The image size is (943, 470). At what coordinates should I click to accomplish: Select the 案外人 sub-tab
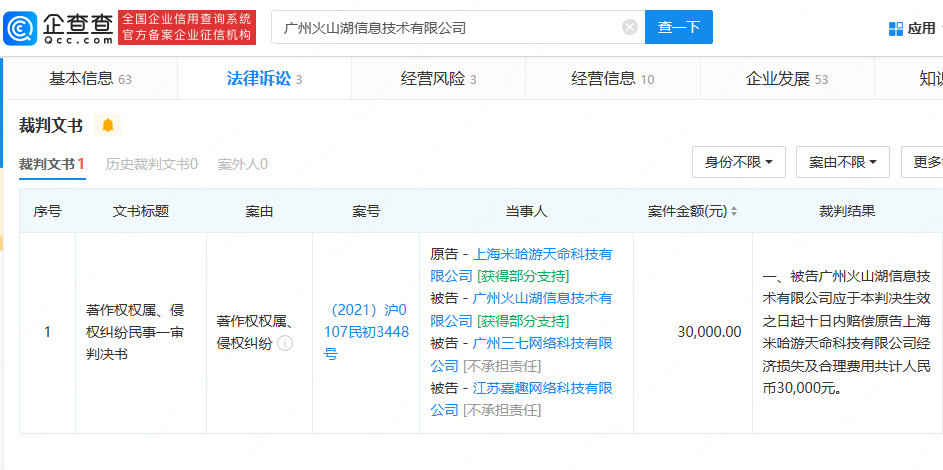tap(242, 163)
